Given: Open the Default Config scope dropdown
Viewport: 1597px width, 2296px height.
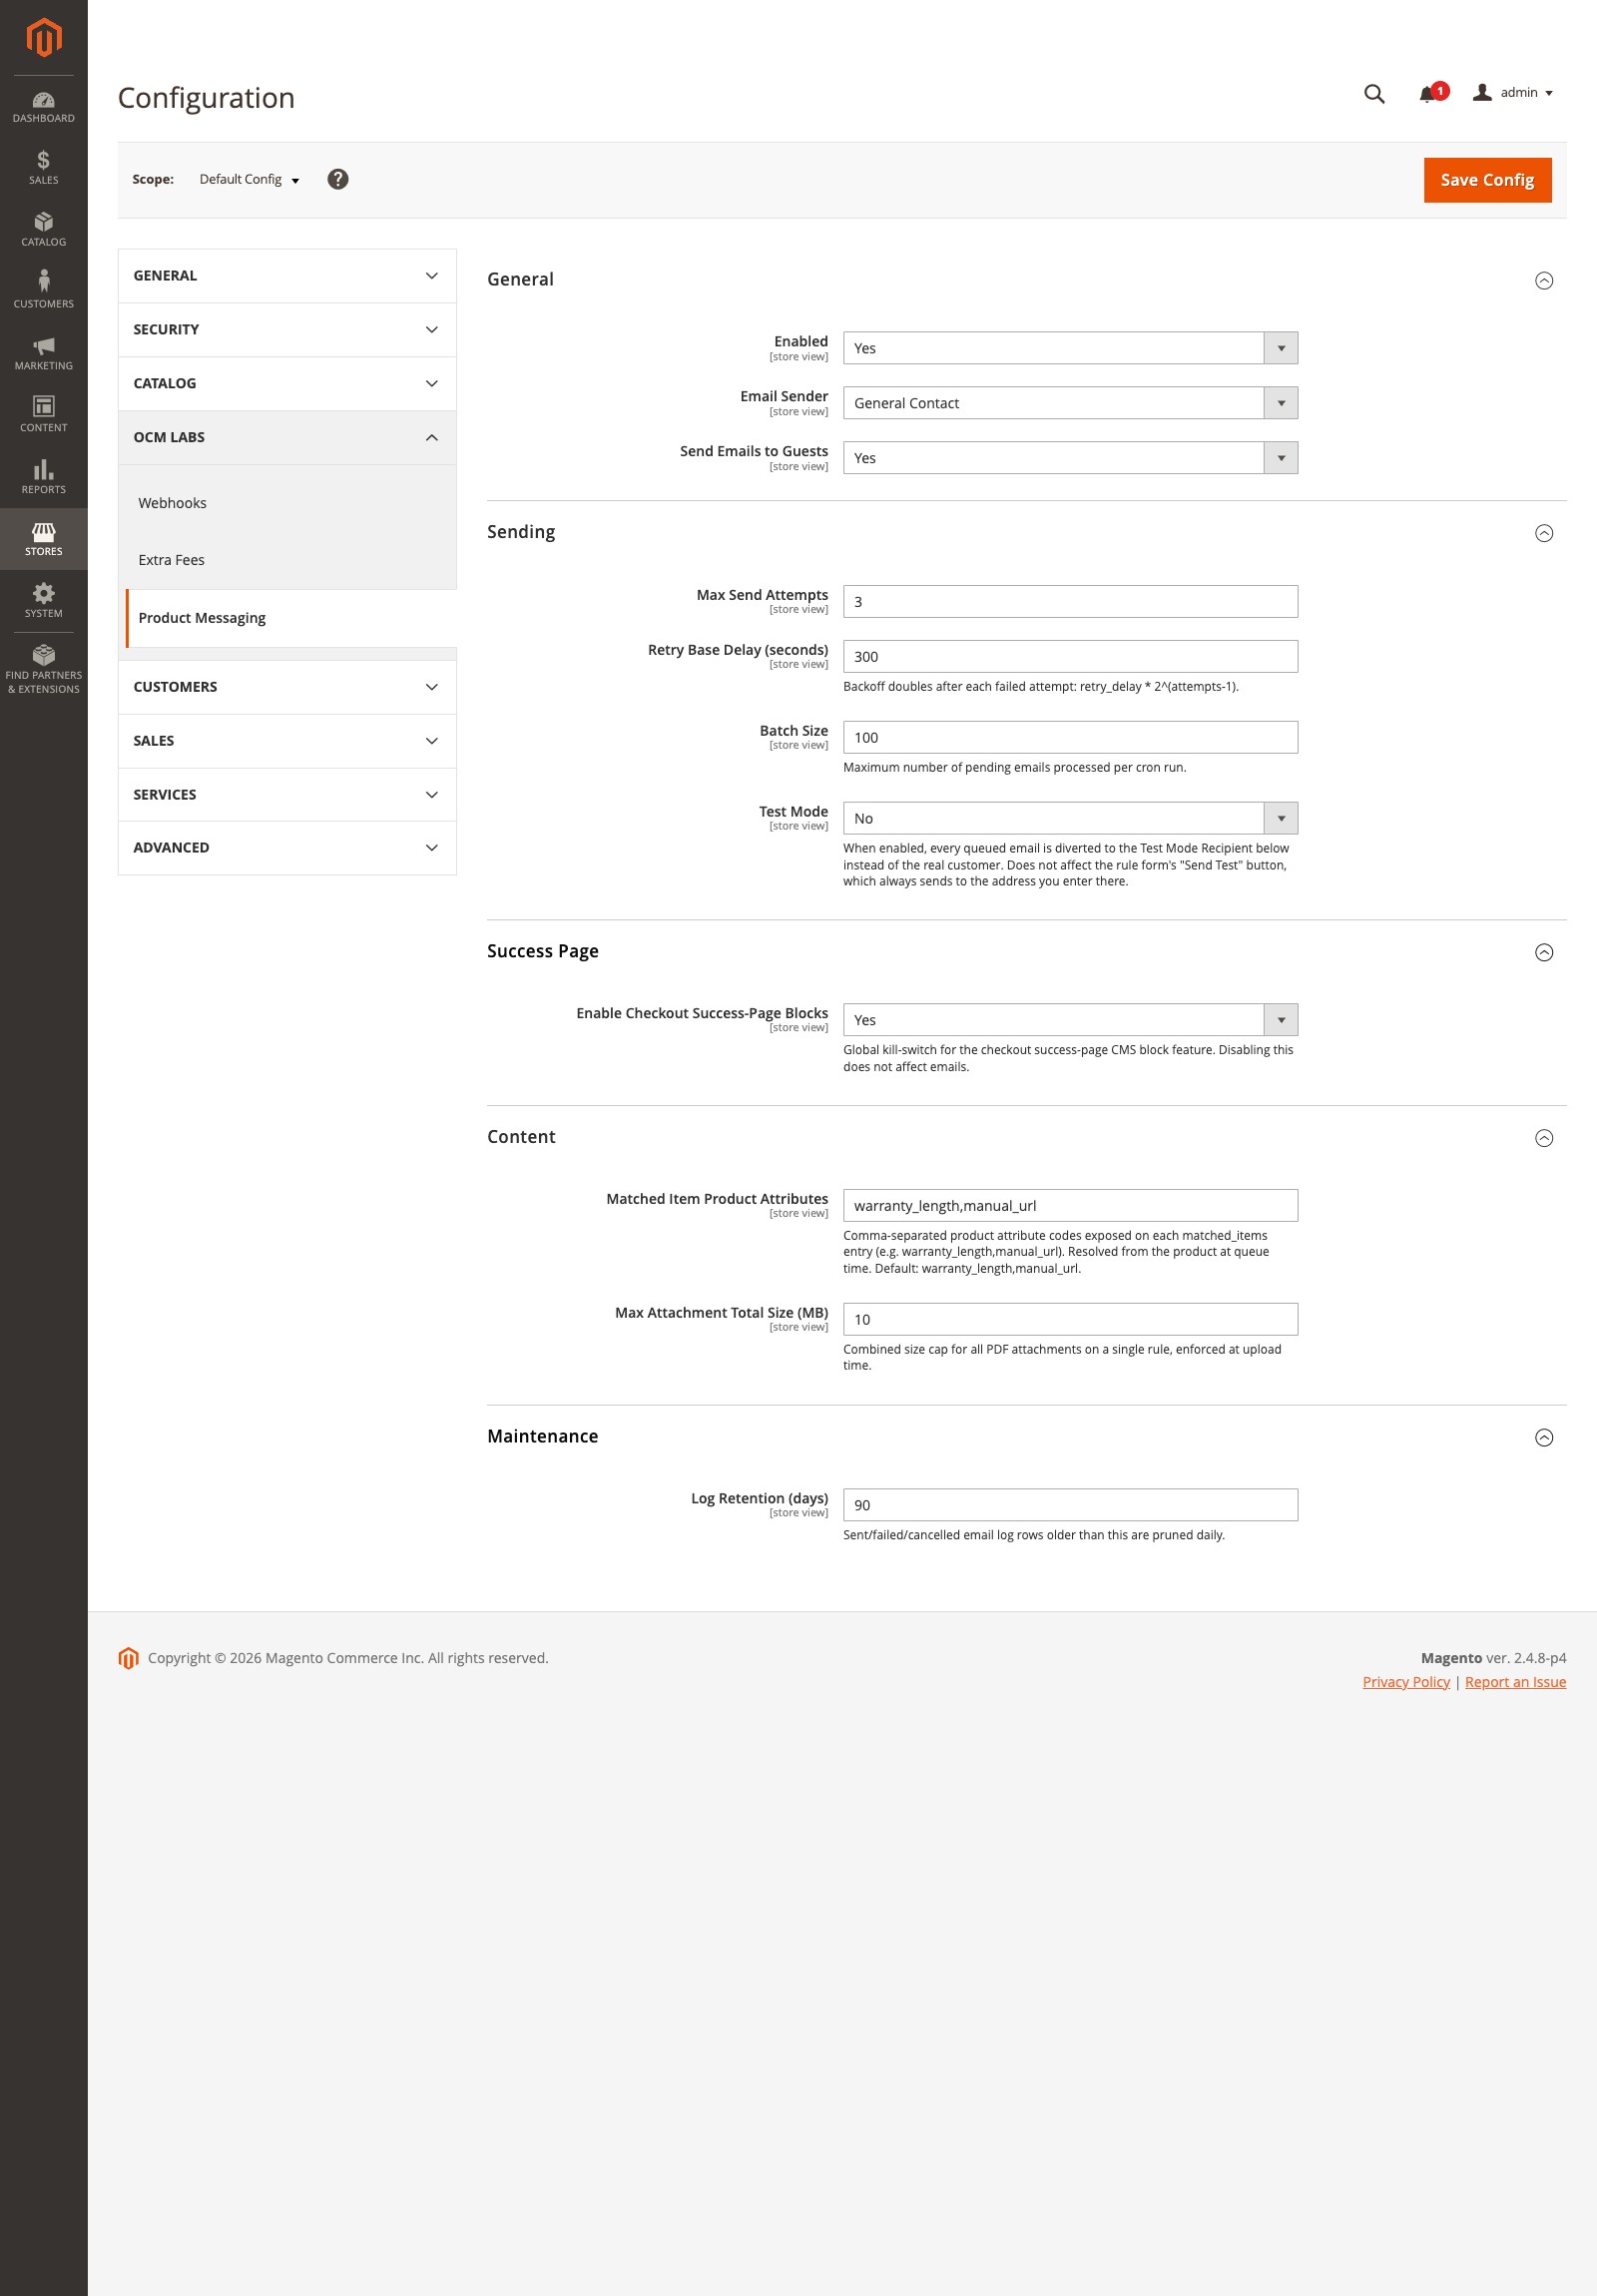Looking at the screenshot, I should point(249,179).
